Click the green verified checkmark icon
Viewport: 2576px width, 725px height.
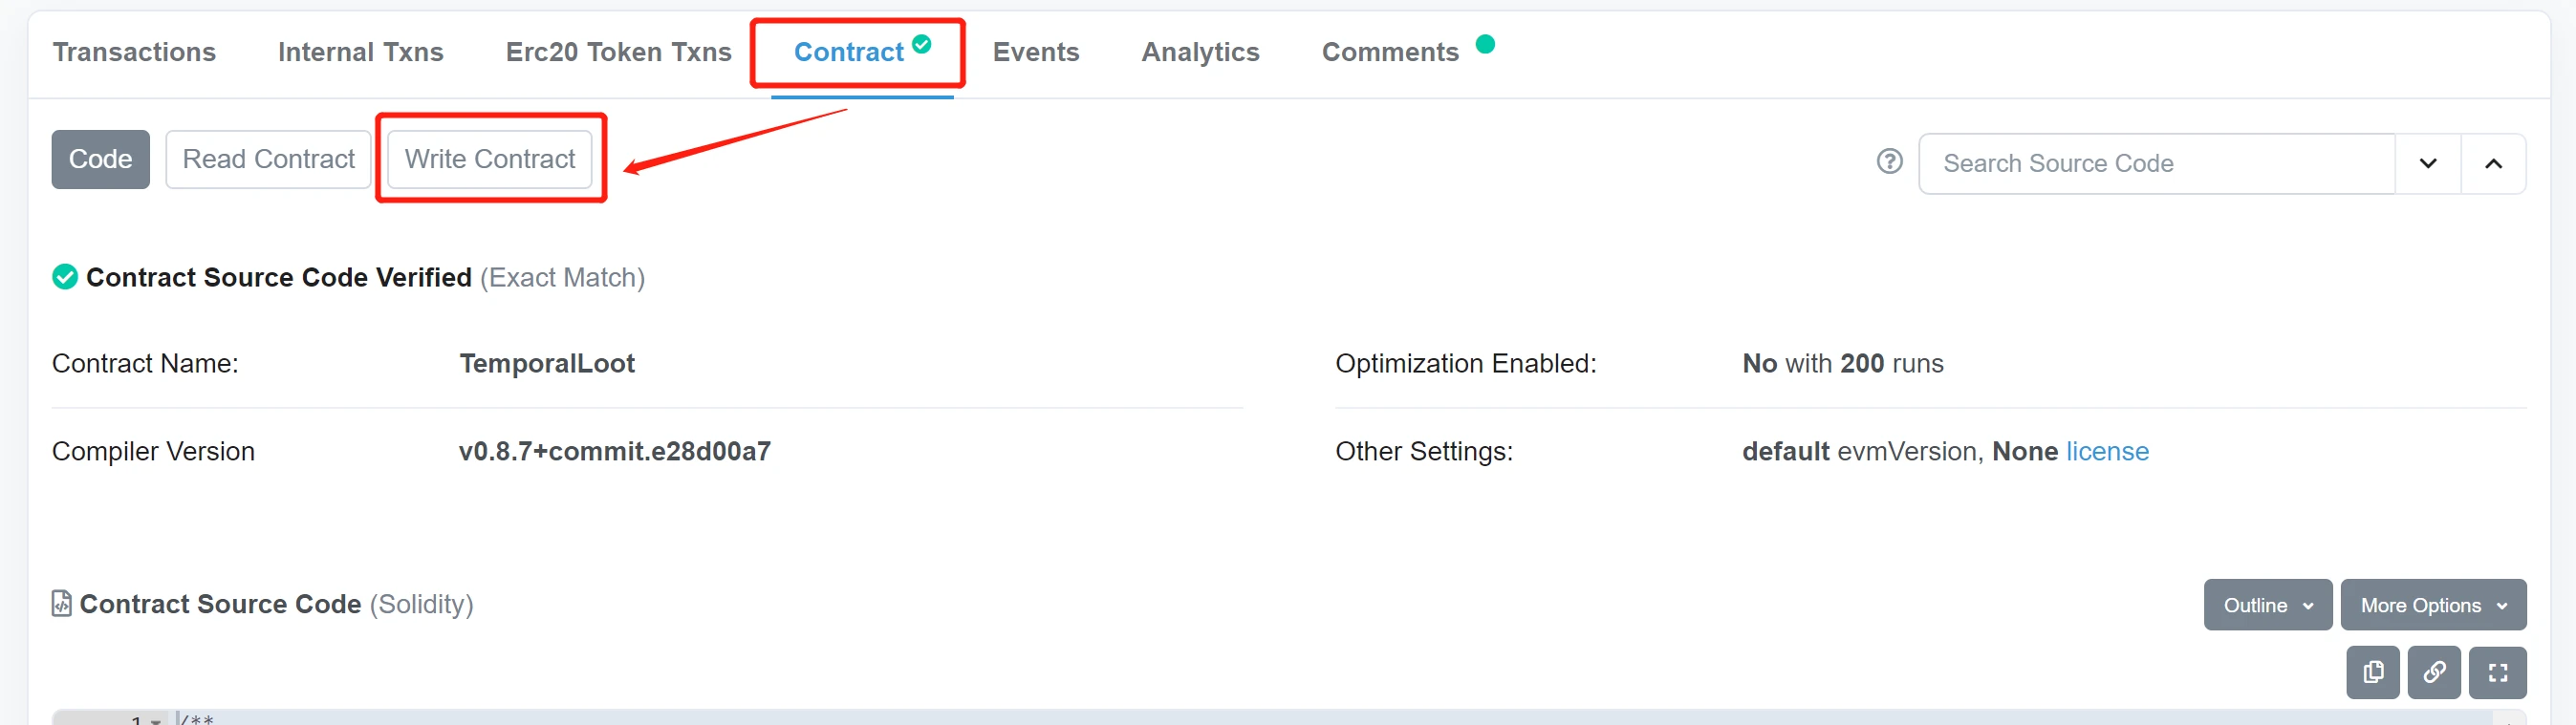point(65,277)
